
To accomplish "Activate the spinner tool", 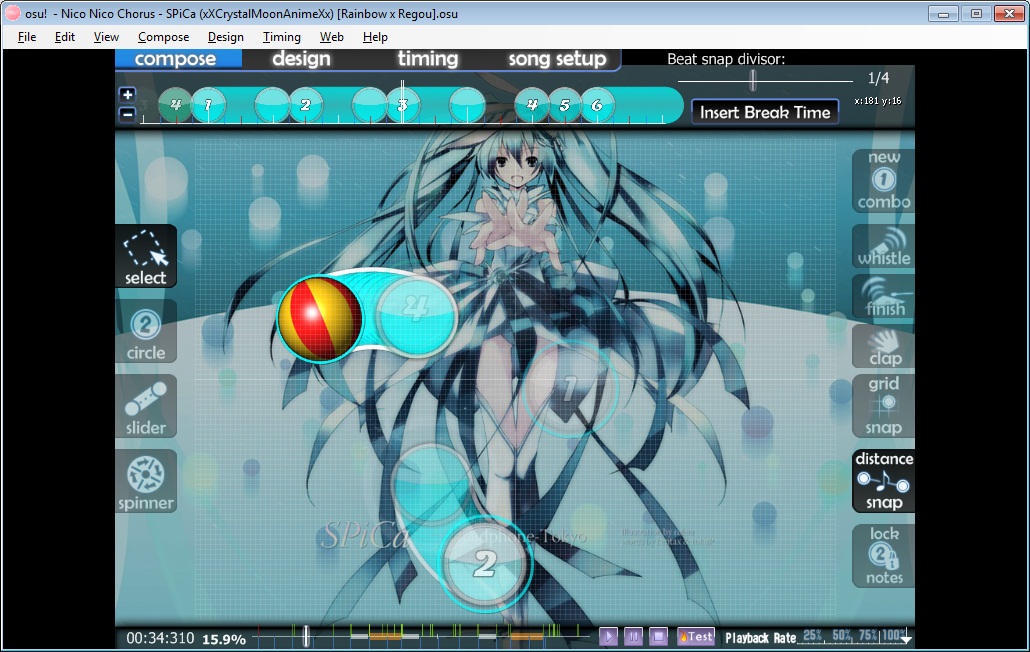I will [x=146, y=481].
